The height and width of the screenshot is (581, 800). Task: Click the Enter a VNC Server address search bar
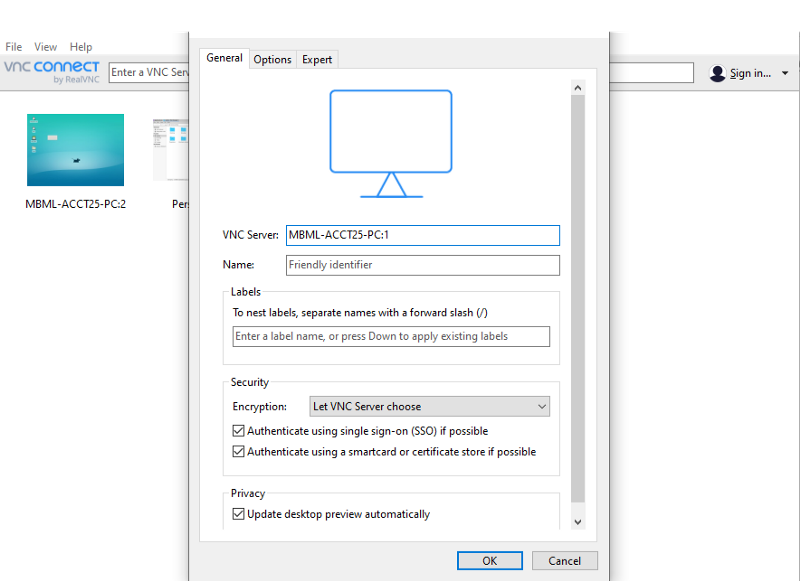tap(149, 72)
